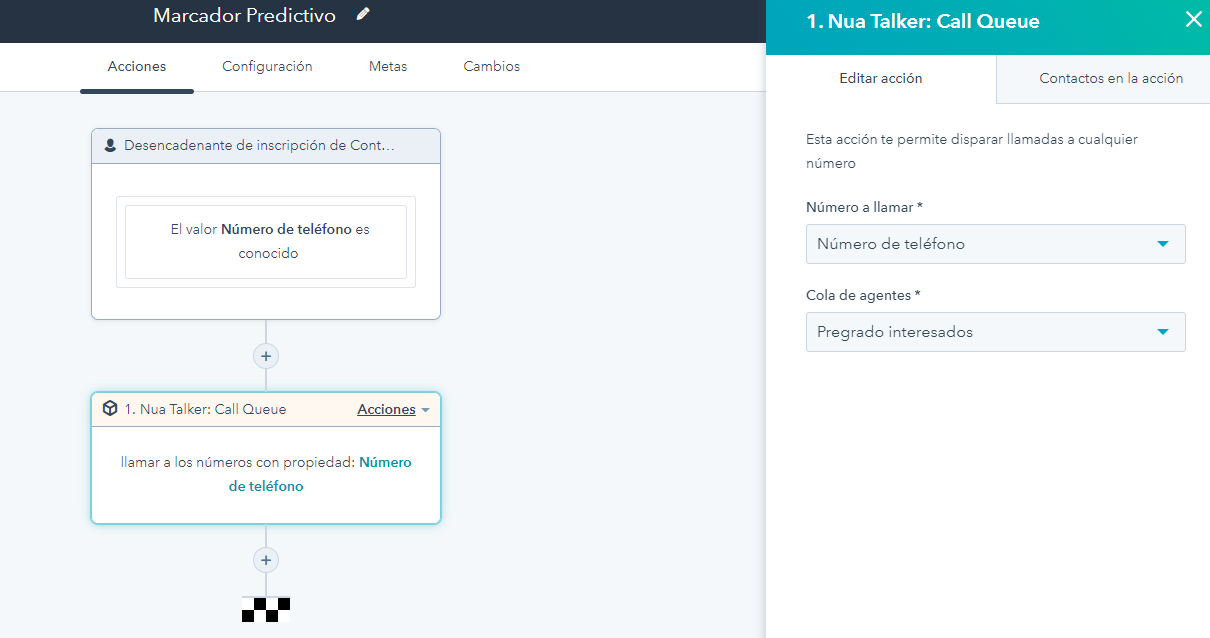1210x638 pixels.
Task: Expand the Acciones menu on the Call Queue card
Action: 393,410
